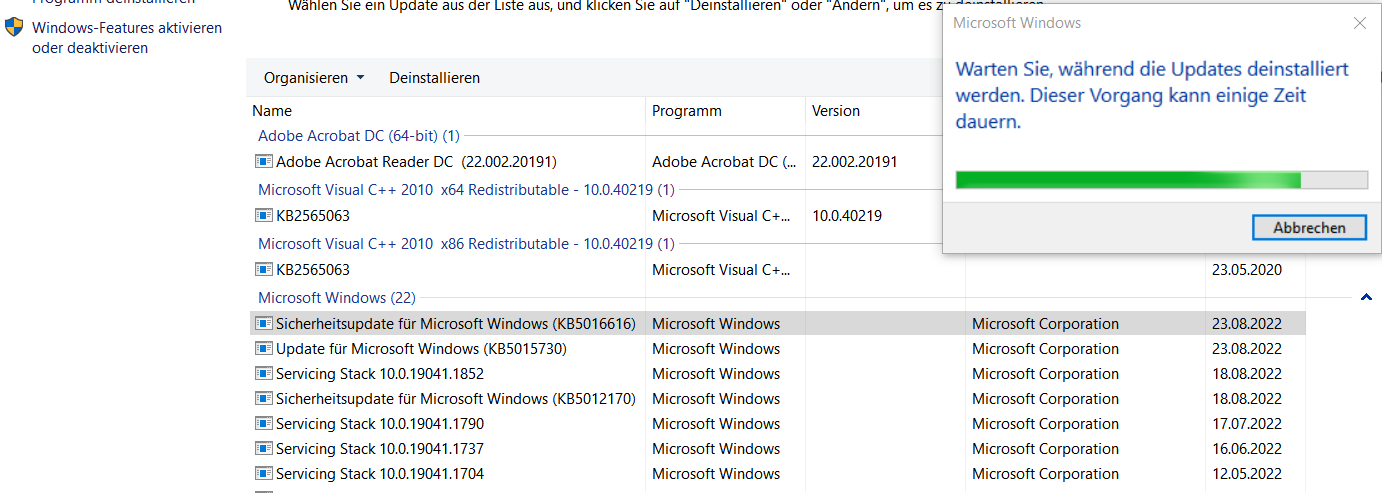Click the Servicing Stack 10.0.19041.1790 icon
This screenshot has height=493, width=1382.
264,424
